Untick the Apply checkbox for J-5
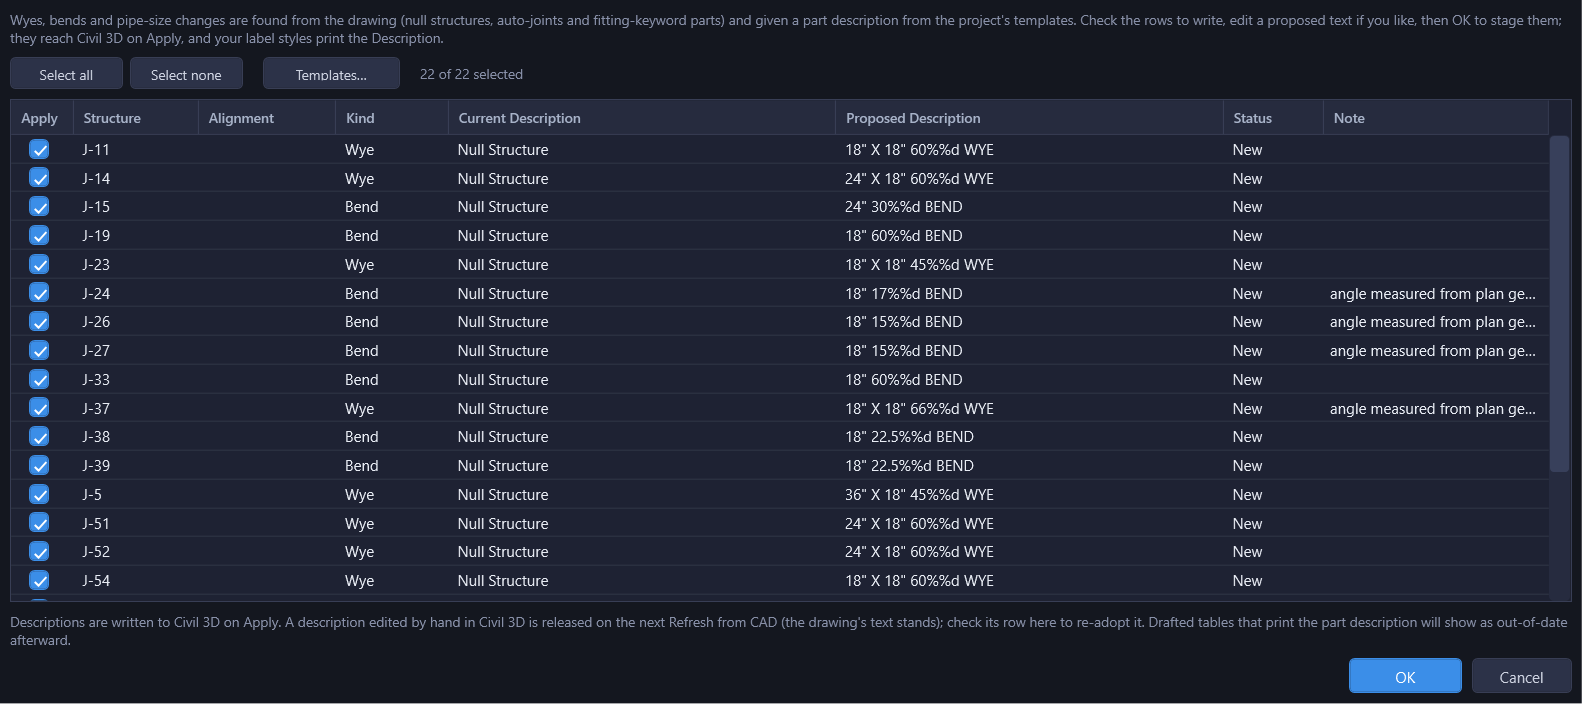The width and height of the screenshot is (1582, 704). (x=39, y=494)
